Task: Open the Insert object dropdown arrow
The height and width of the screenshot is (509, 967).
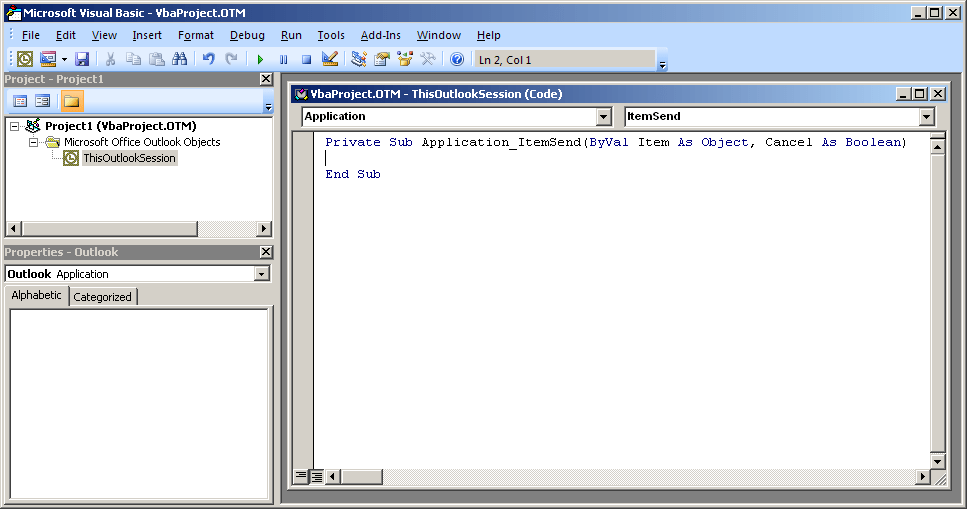Action: pos(64,59)
